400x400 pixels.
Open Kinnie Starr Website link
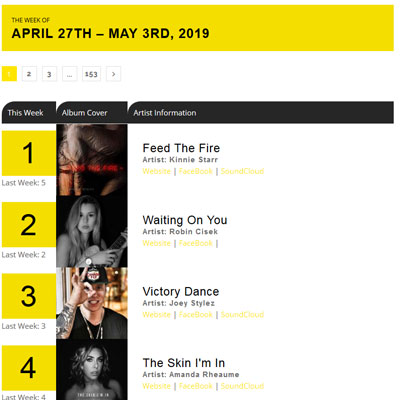pos(156,171)
